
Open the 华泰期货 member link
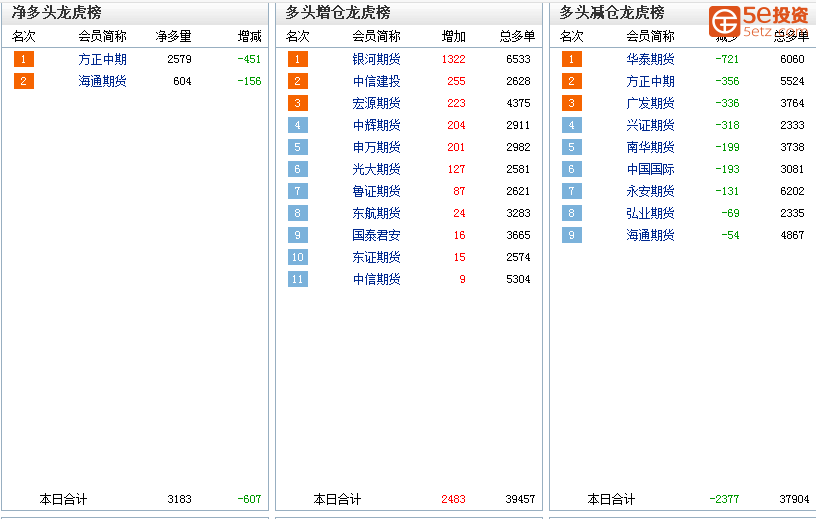(x=651, y=59)
